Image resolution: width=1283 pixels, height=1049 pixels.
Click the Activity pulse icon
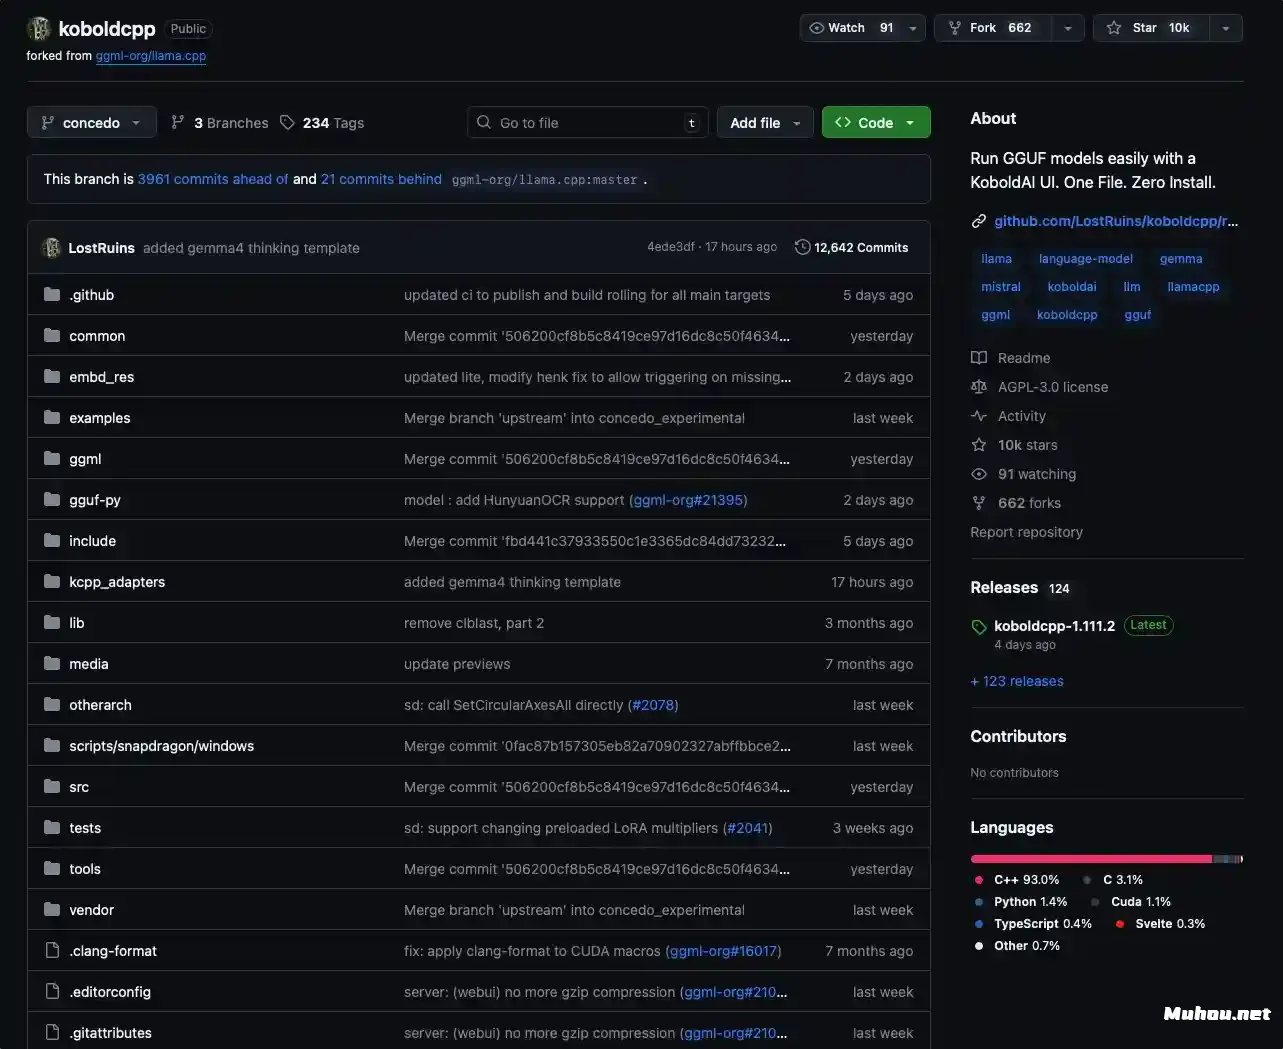(979, 416)
